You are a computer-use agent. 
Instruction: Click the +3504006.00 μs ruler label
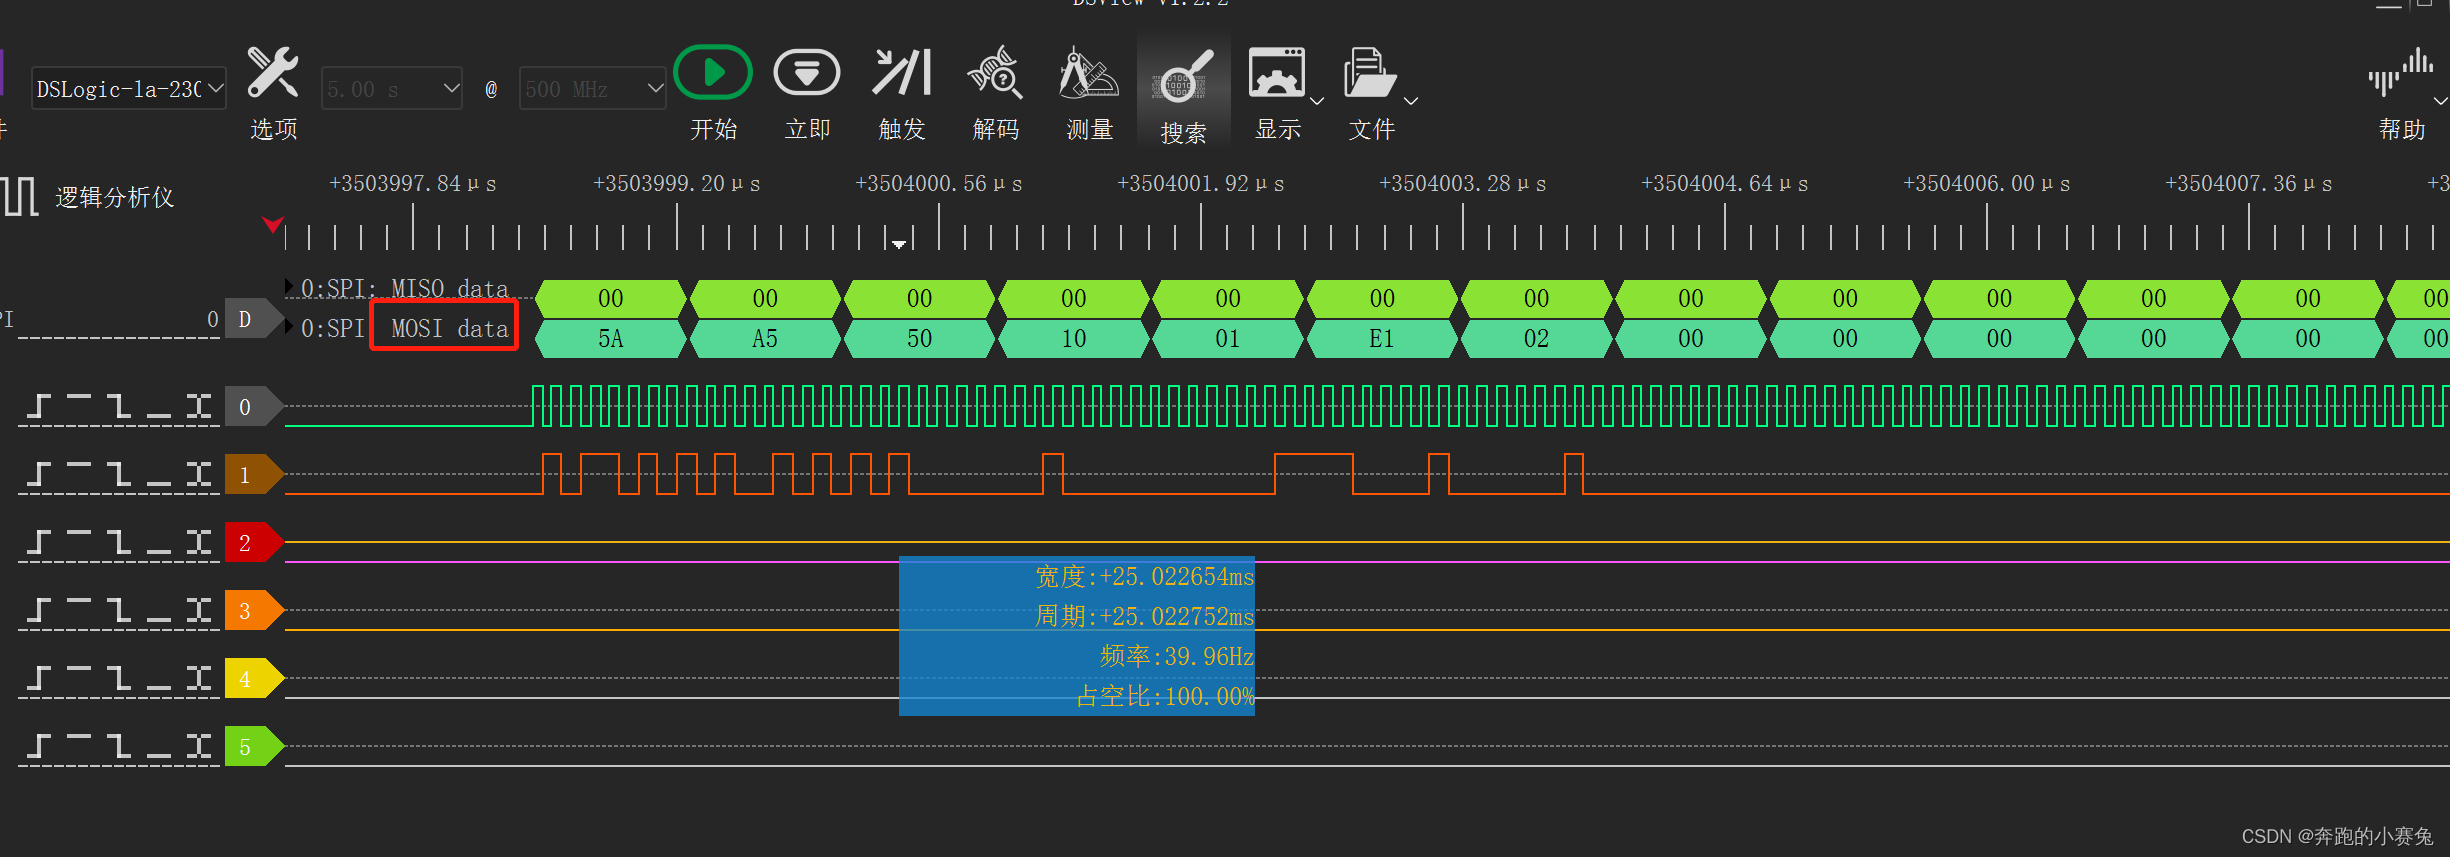1986,183
